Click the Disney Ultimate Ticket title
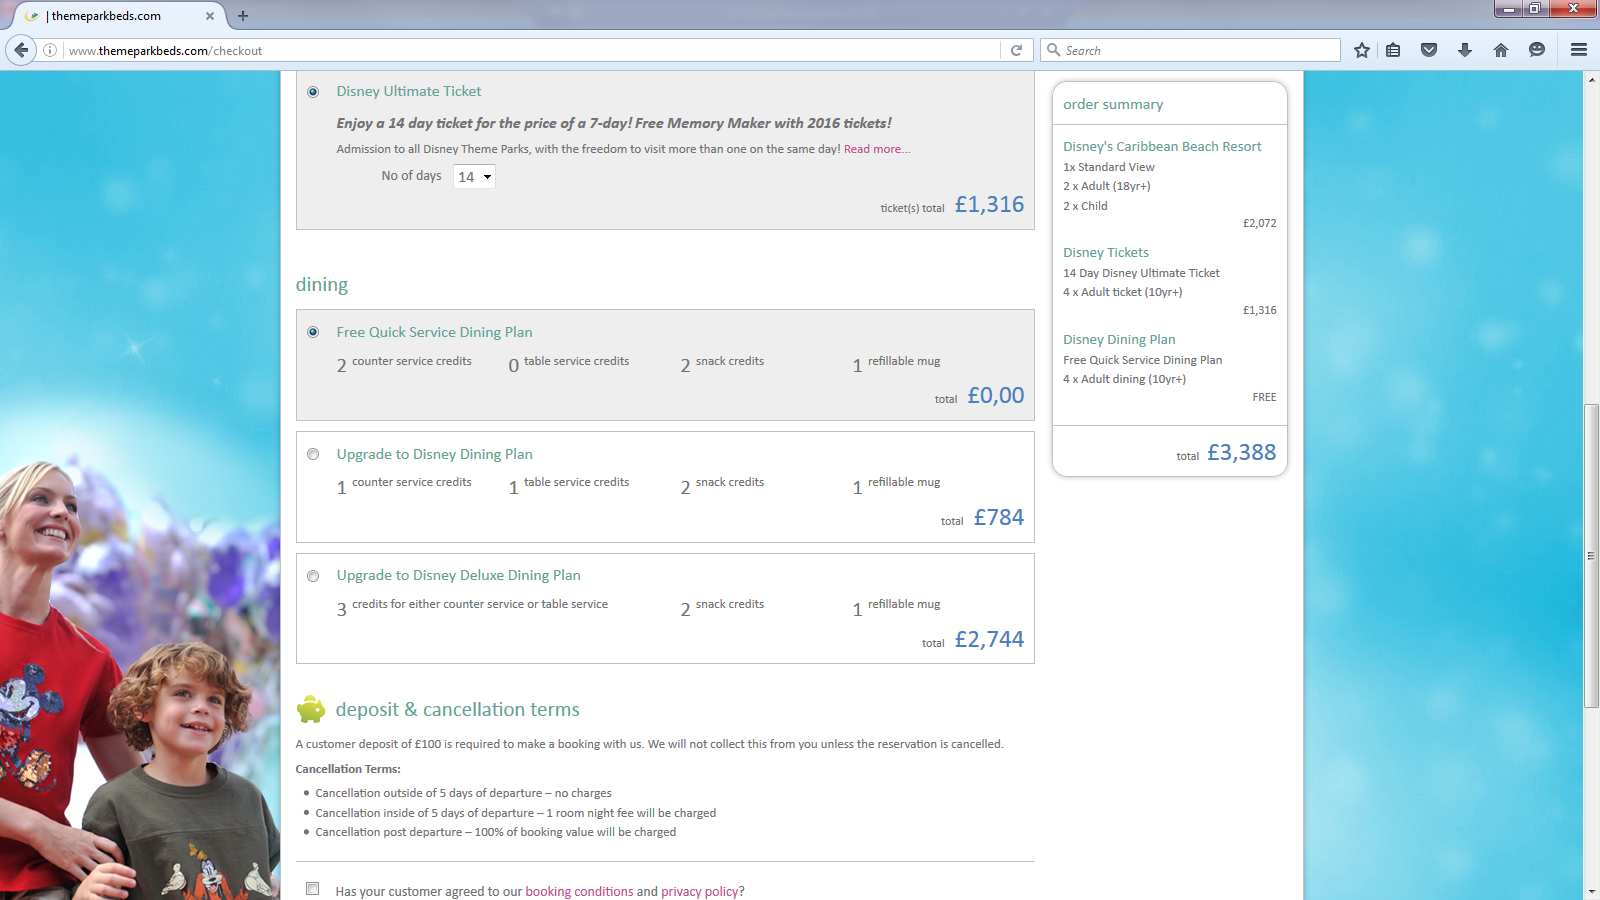The height and width of the screenshot is (900, 1600). (409, 91)
